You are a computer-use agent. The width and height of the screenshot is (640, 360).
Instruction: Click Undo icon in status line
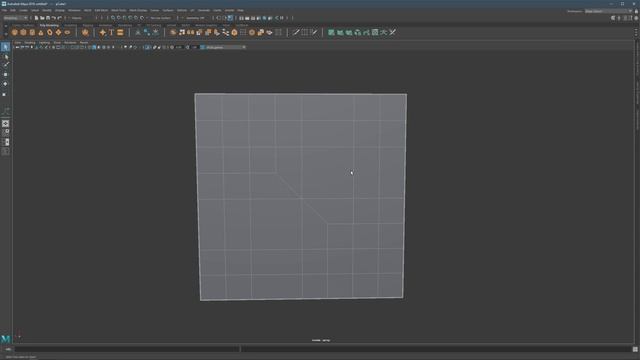click(53, 18)
